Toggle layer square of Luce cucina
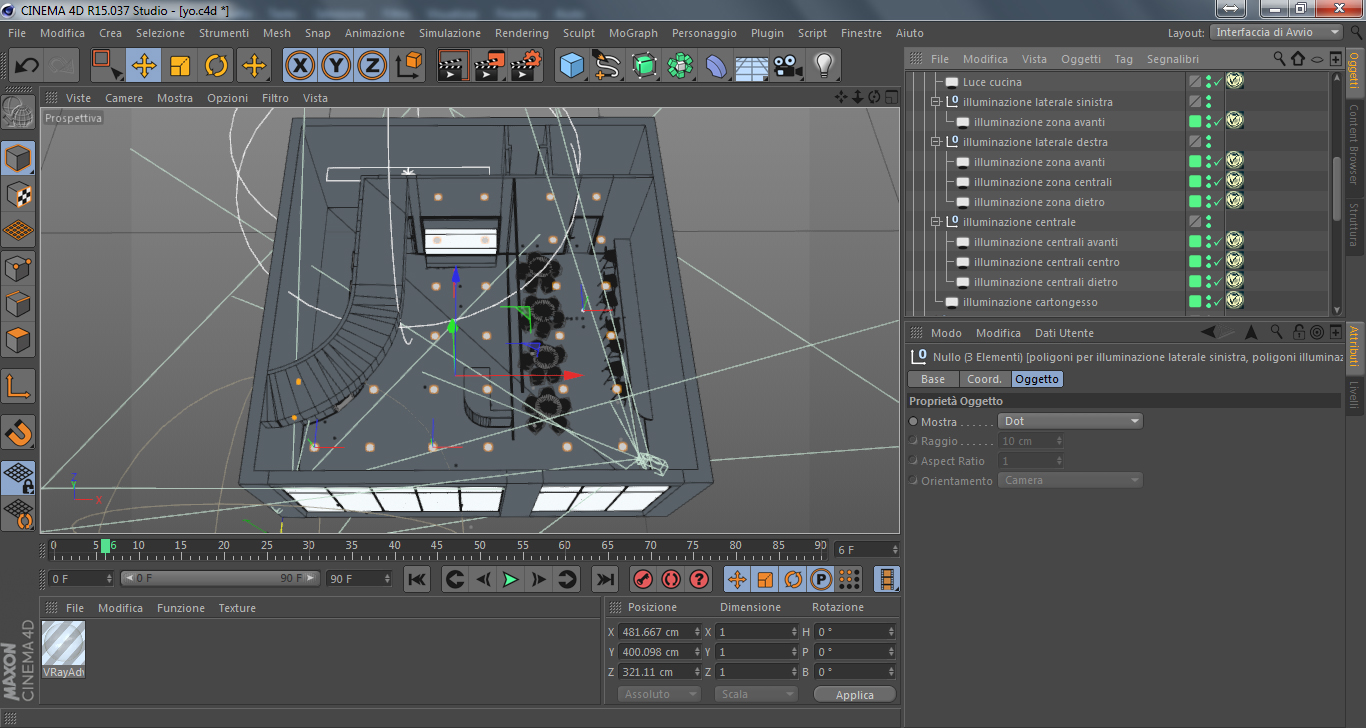This screenshot has height=728, width=1366. 1194,82
